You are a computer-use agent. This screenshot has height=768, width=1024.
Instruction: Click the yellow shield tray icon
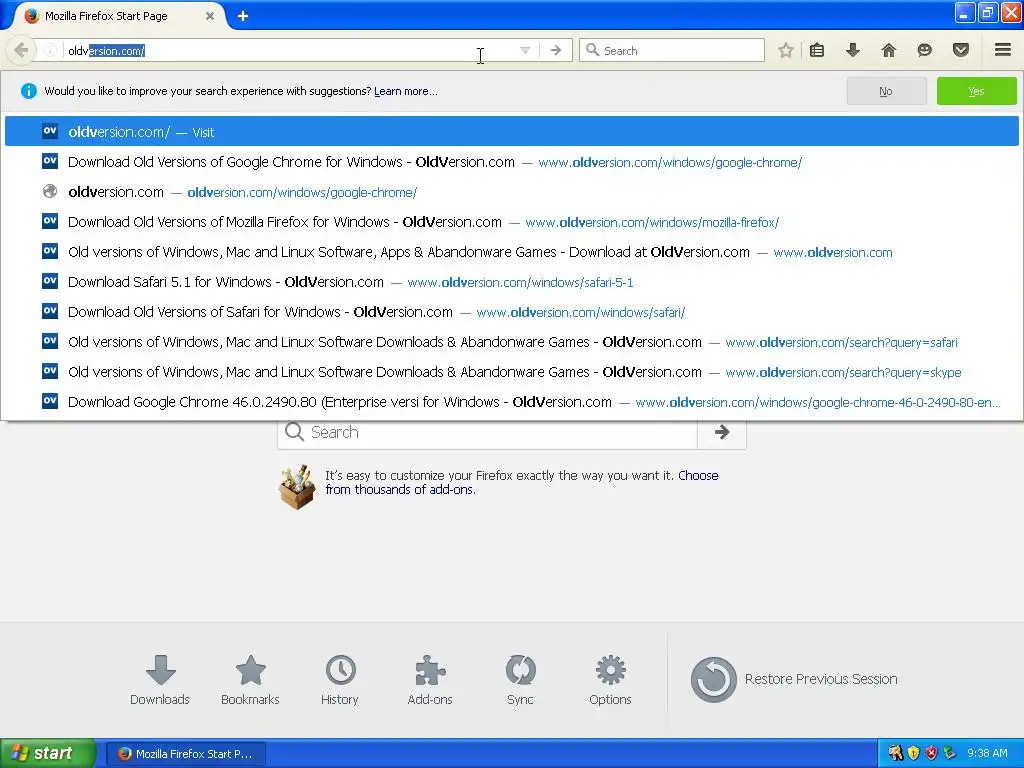pos(914,754)
